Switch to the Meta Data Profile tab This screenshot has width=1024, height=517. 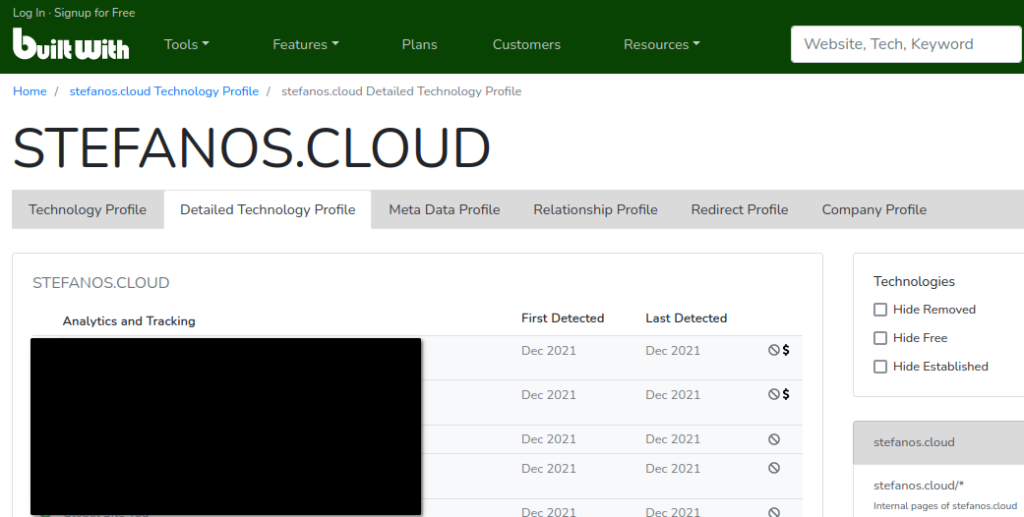coord(445,210)
